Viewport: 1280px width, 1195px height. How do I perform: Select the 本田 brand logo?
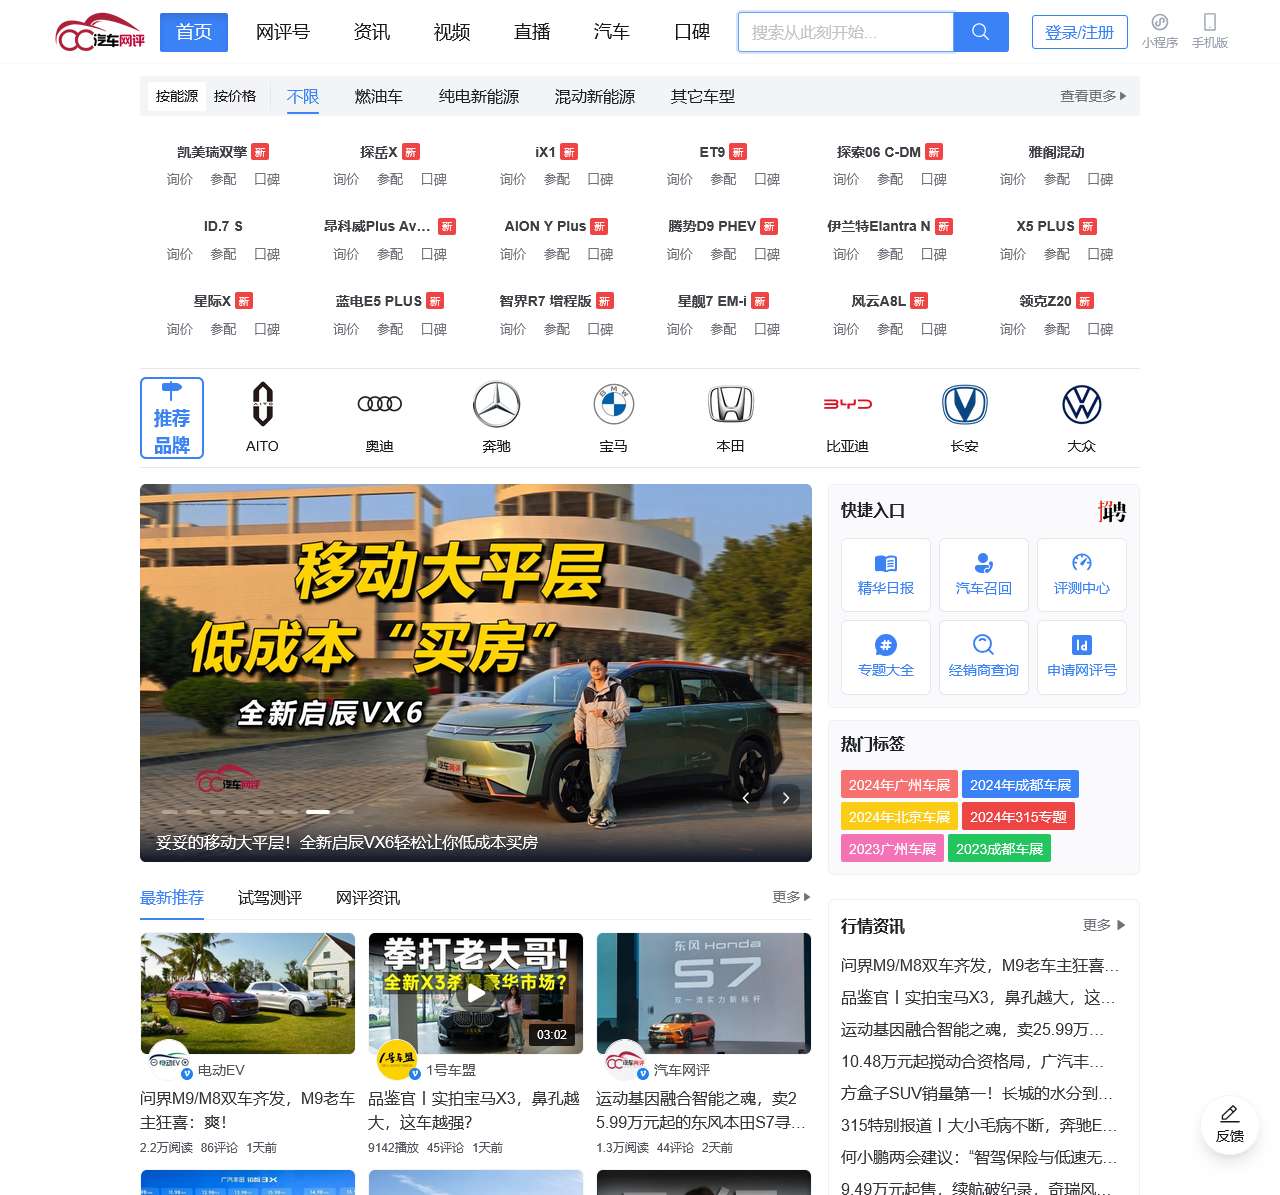click(x=731, y=404)
